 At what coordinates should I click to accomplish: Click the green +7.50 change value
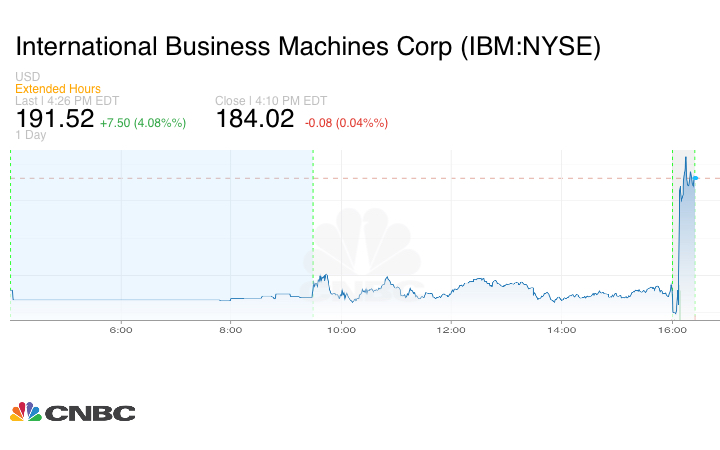point(143,123)
